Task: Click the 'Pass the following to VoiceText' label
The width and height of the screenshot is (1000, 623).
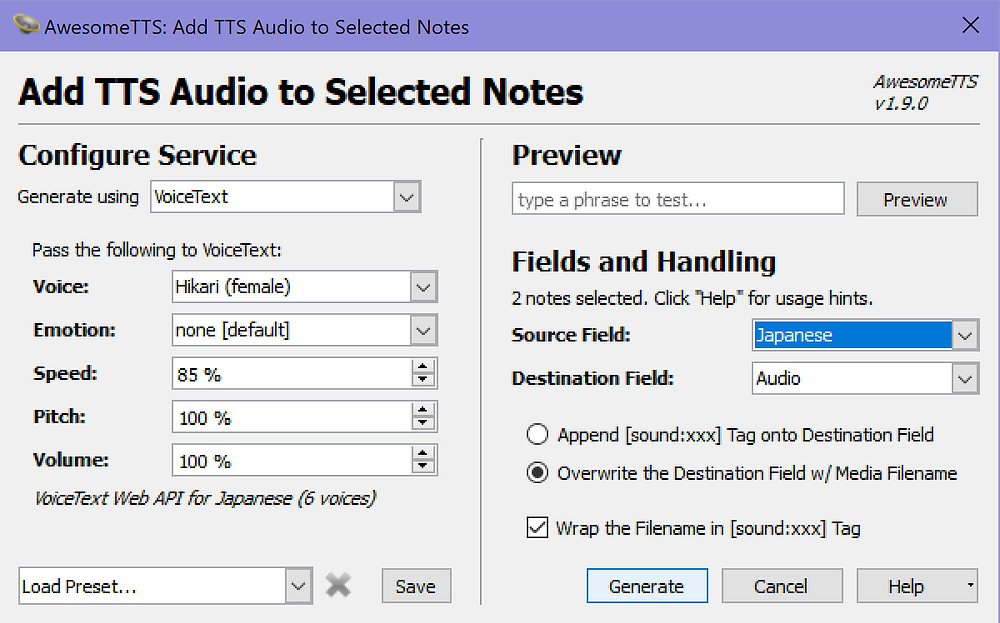Action: click(157, 250)
